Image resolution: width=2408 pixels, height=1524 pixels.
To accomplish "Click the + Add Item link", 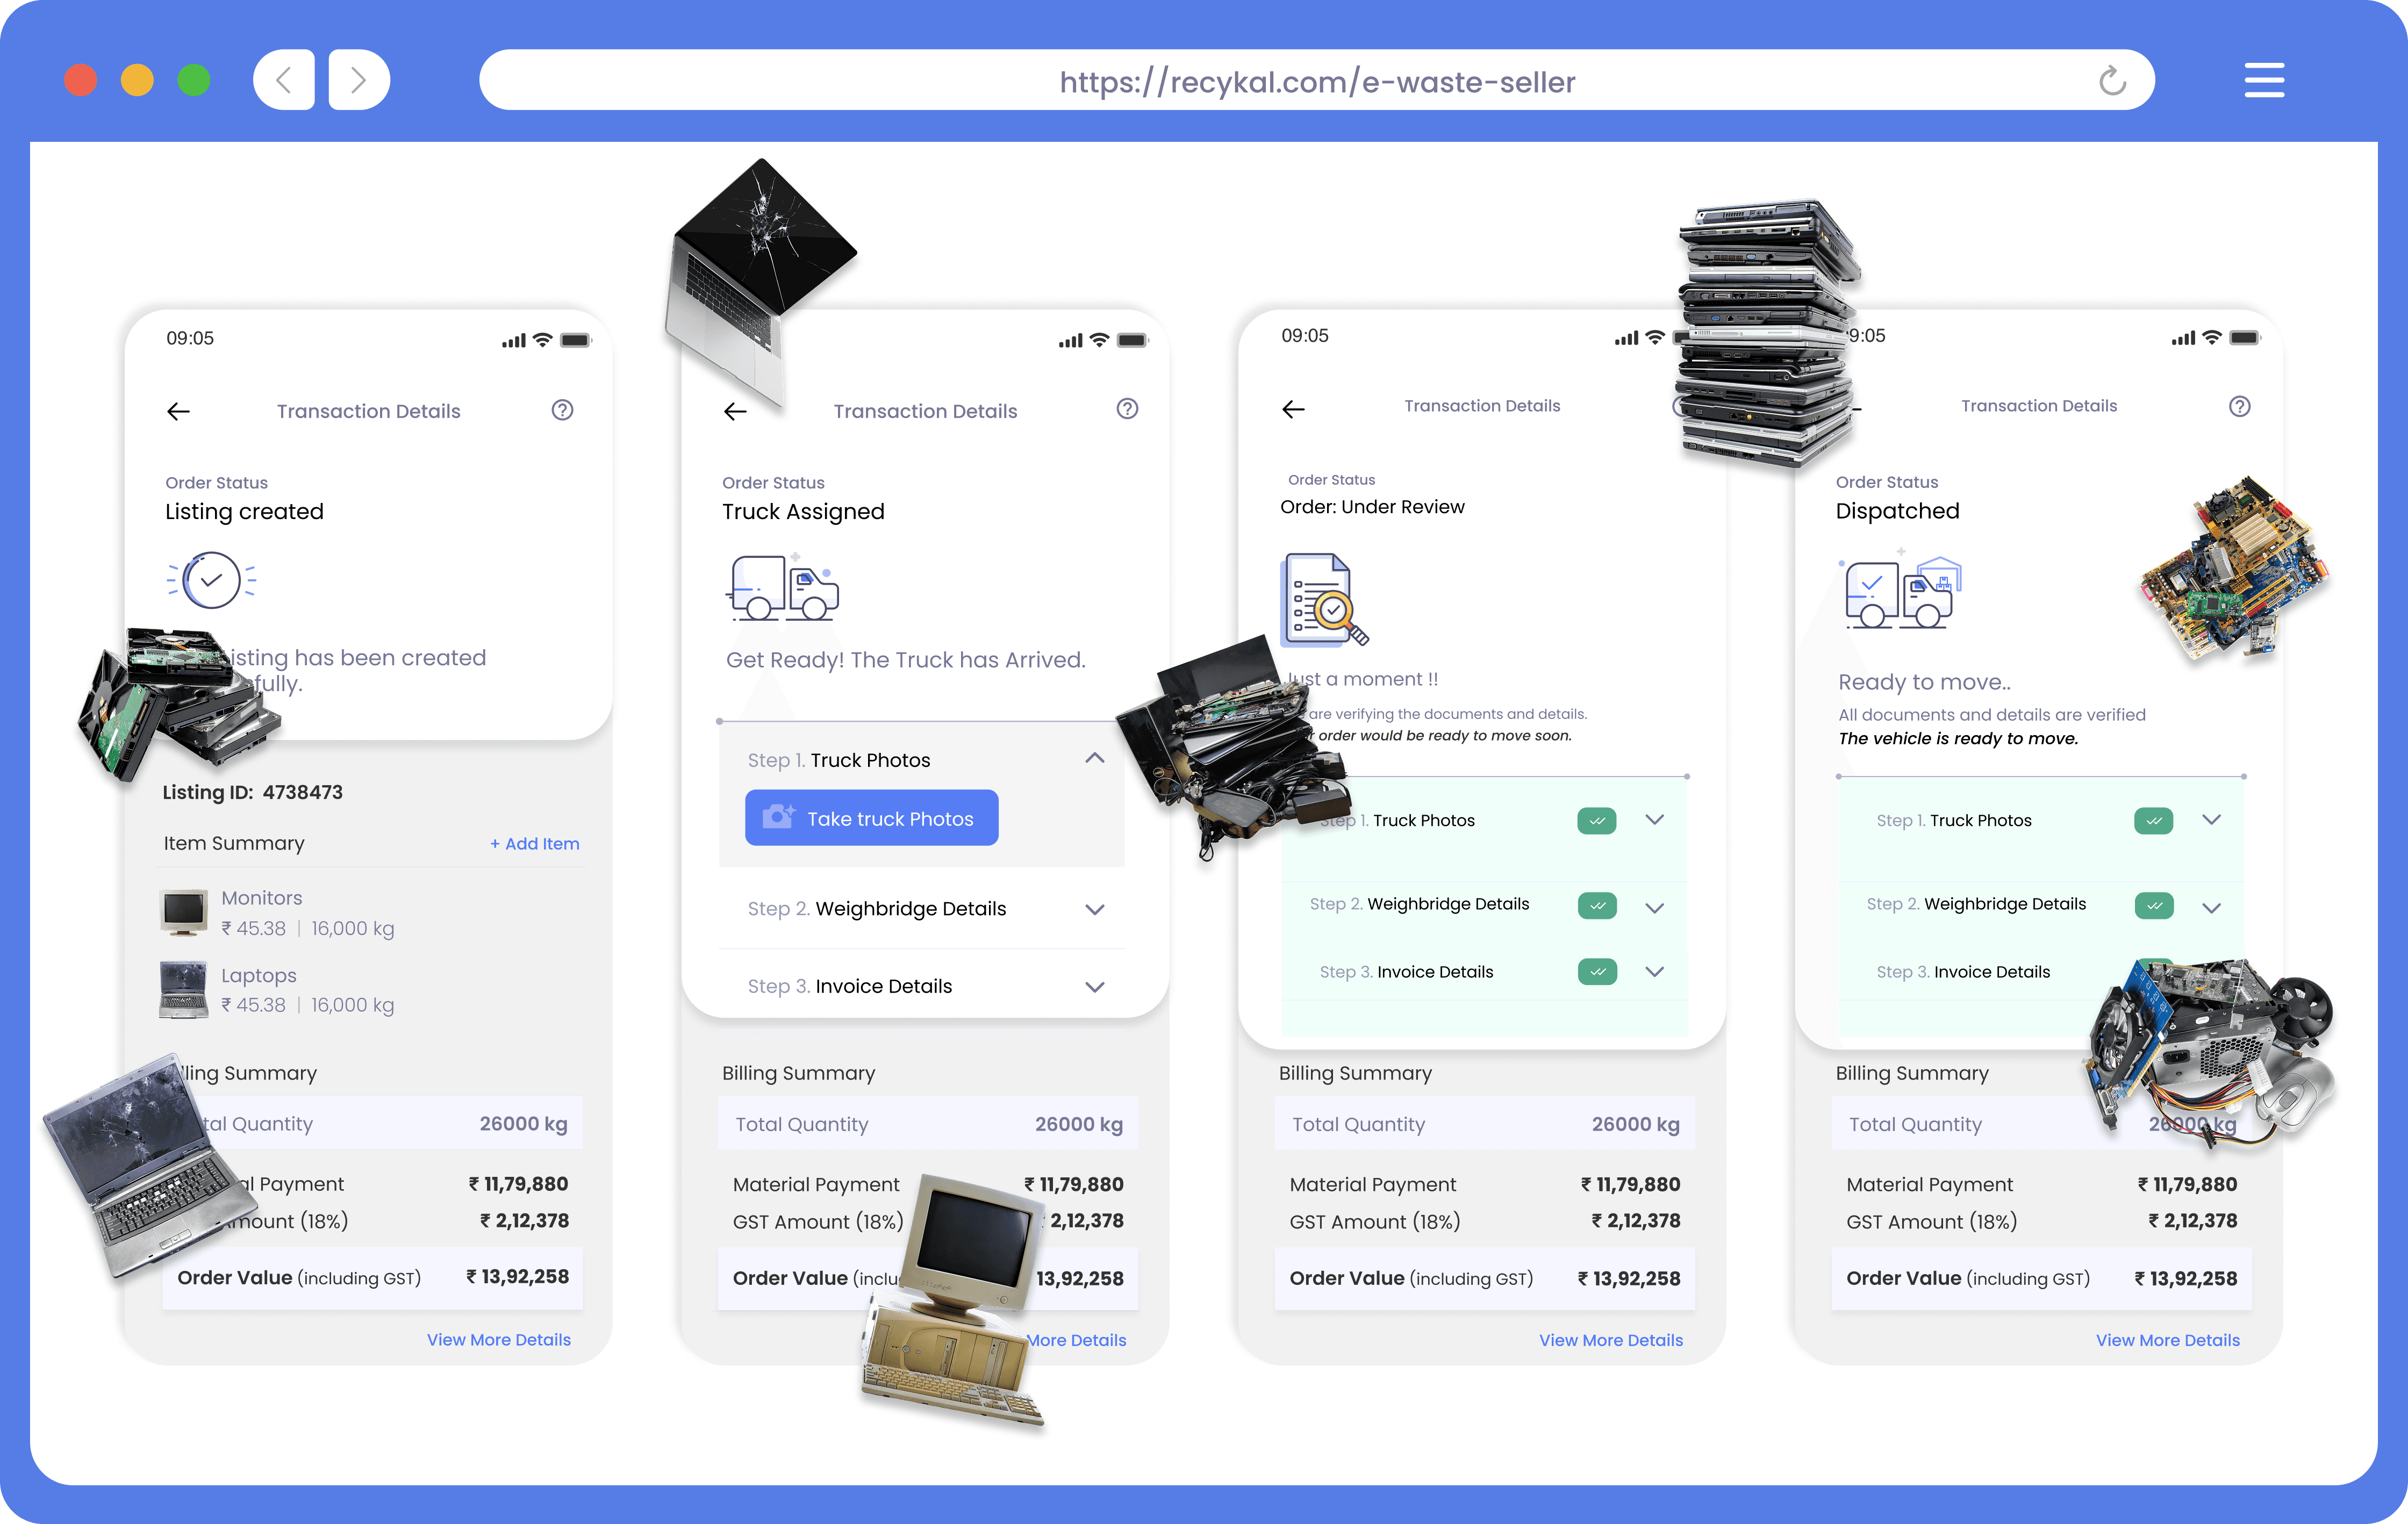I will coord(534,844).
